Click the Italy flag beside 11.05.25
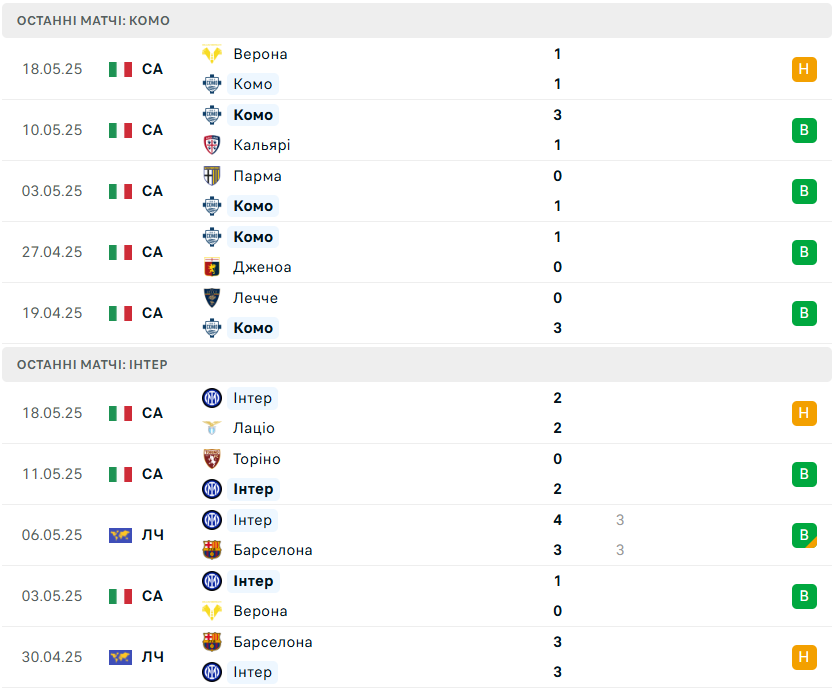834x691 pixels. click(x=120, y=474)
